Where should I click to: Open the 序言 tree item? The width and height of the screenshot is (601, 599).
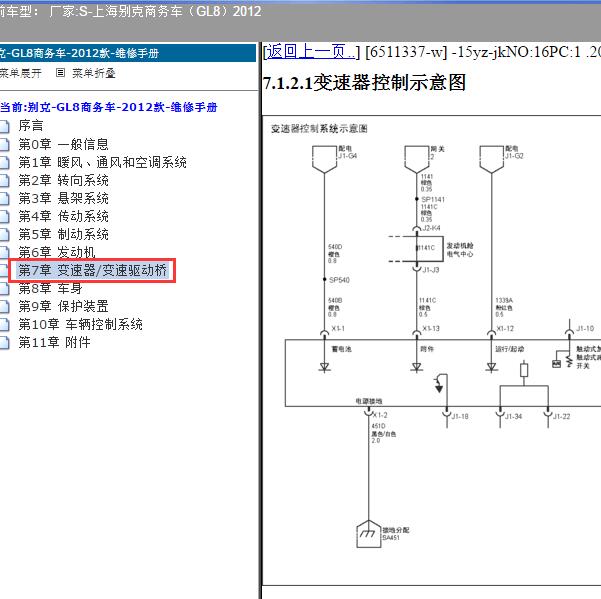tap(31, 126)
